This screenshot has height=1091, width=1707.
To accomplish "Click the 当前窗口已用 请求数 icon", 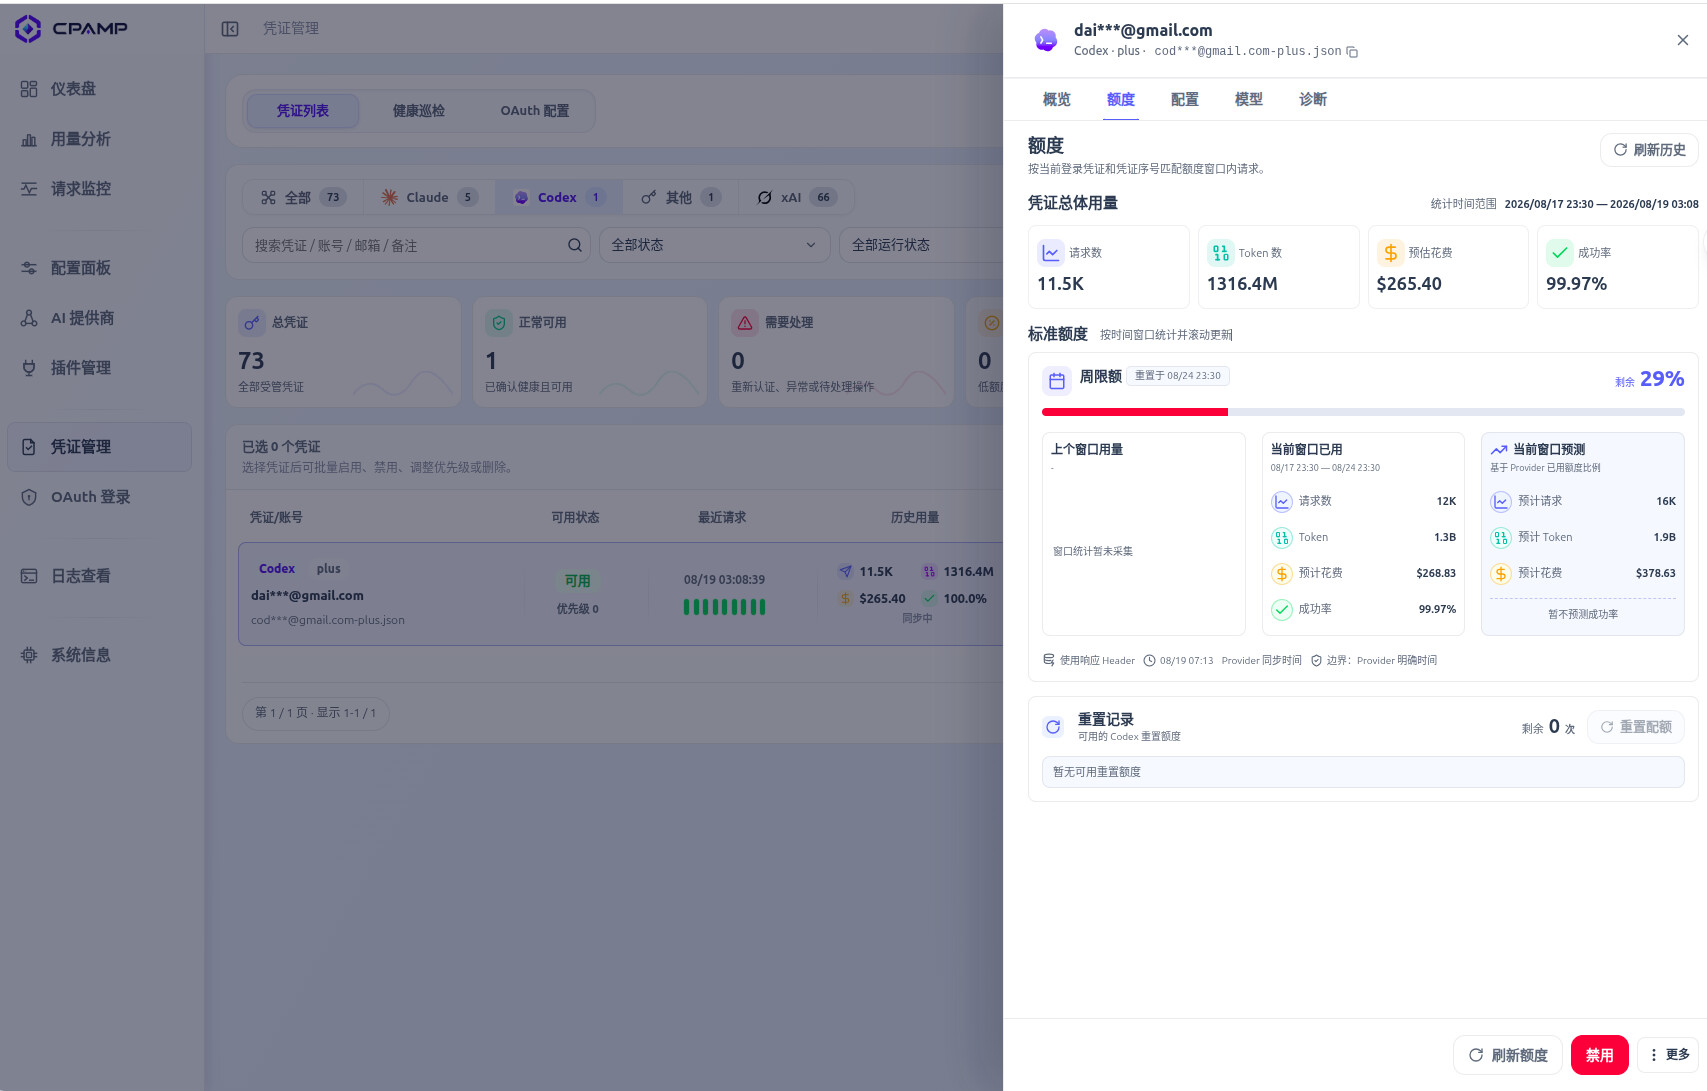I will pyautogui.click(x=1282, y=502).
